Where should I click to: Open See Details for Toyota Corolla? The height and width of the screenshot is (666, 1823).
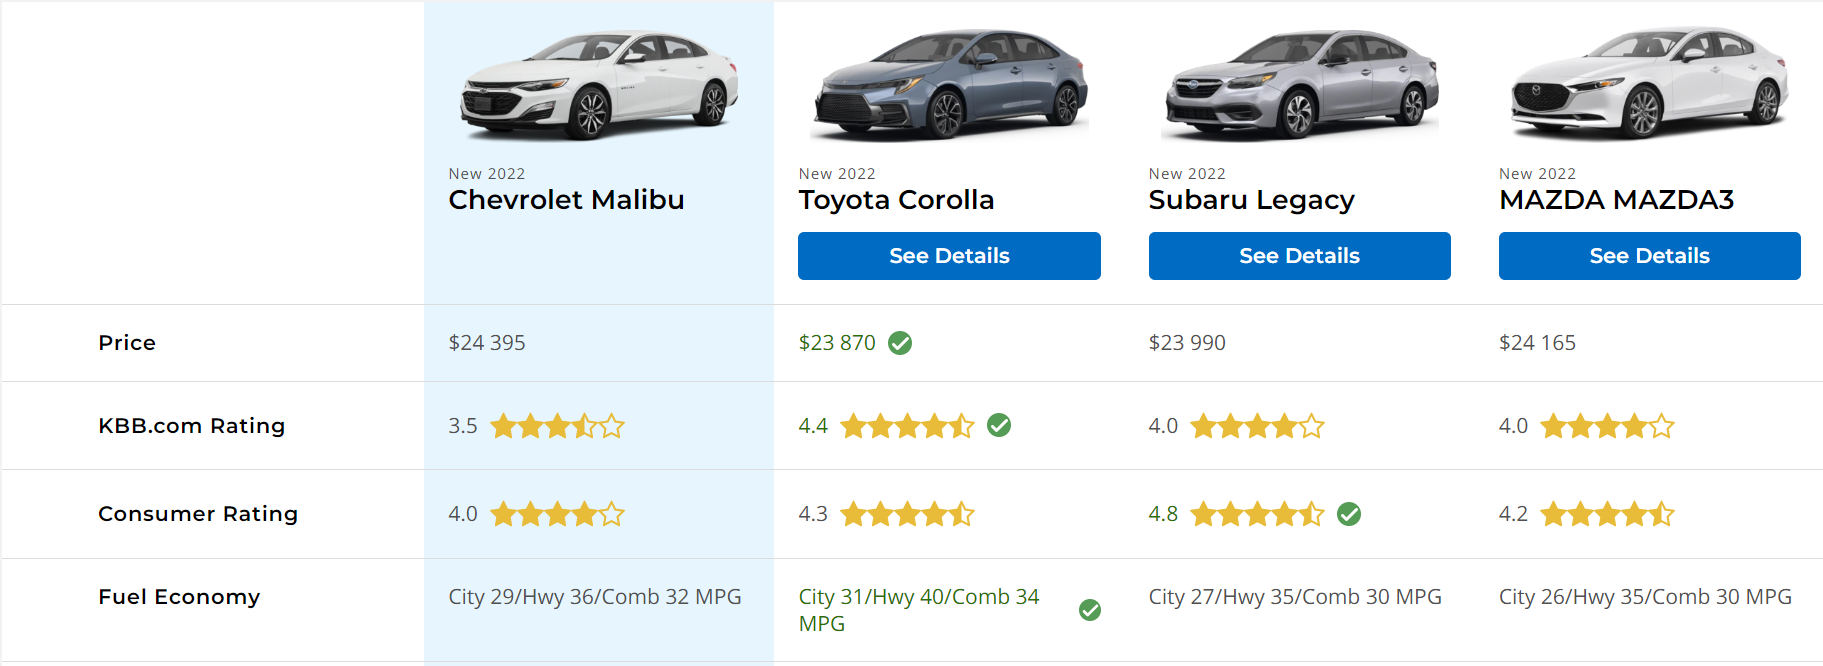(949, 256)
